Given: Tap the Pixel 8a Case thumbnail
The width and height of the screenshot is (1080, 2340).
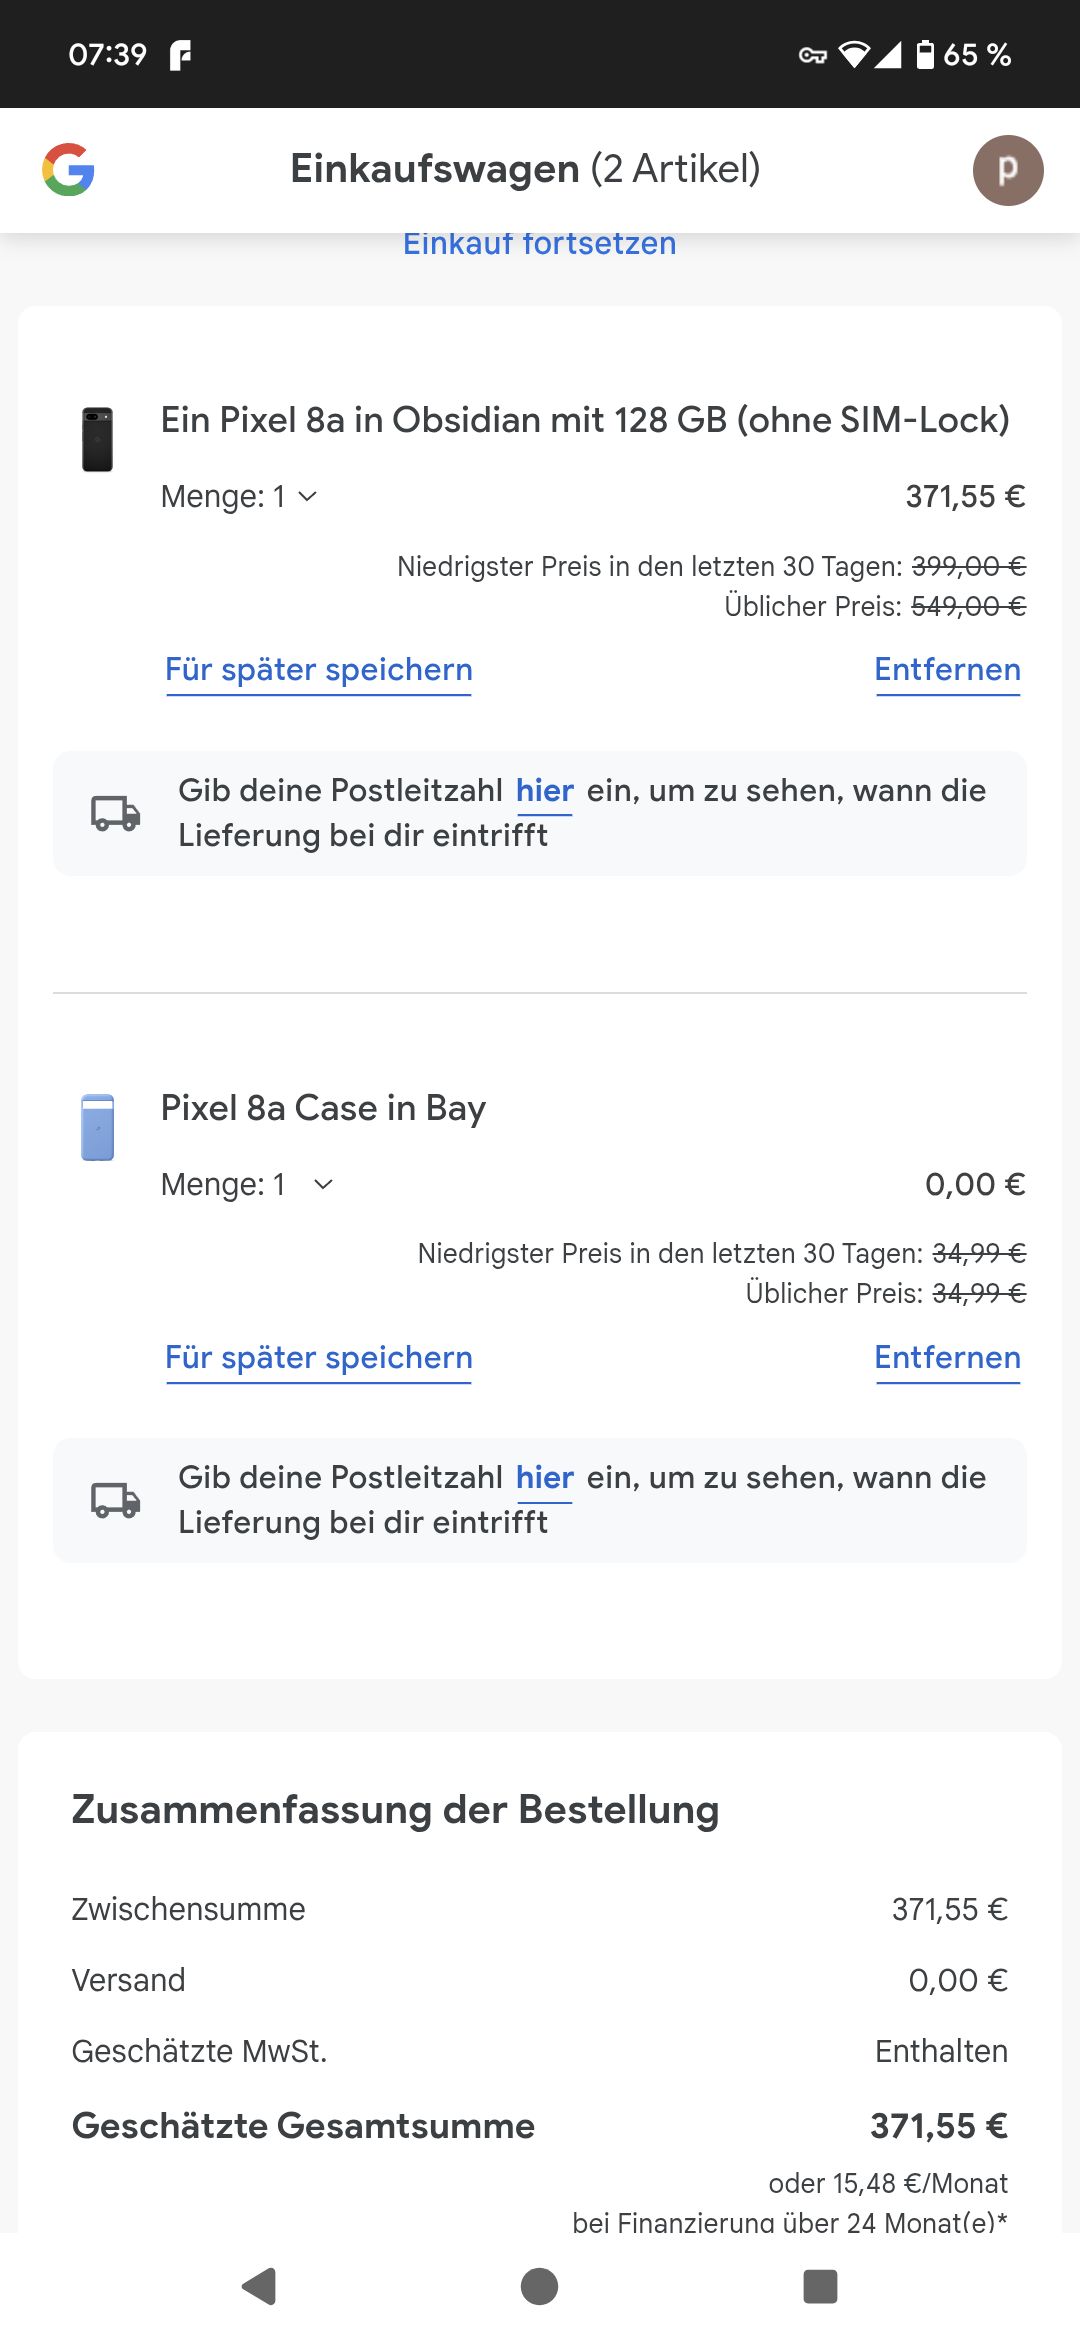Looking at the screenshot, I should coord(97,1127).
